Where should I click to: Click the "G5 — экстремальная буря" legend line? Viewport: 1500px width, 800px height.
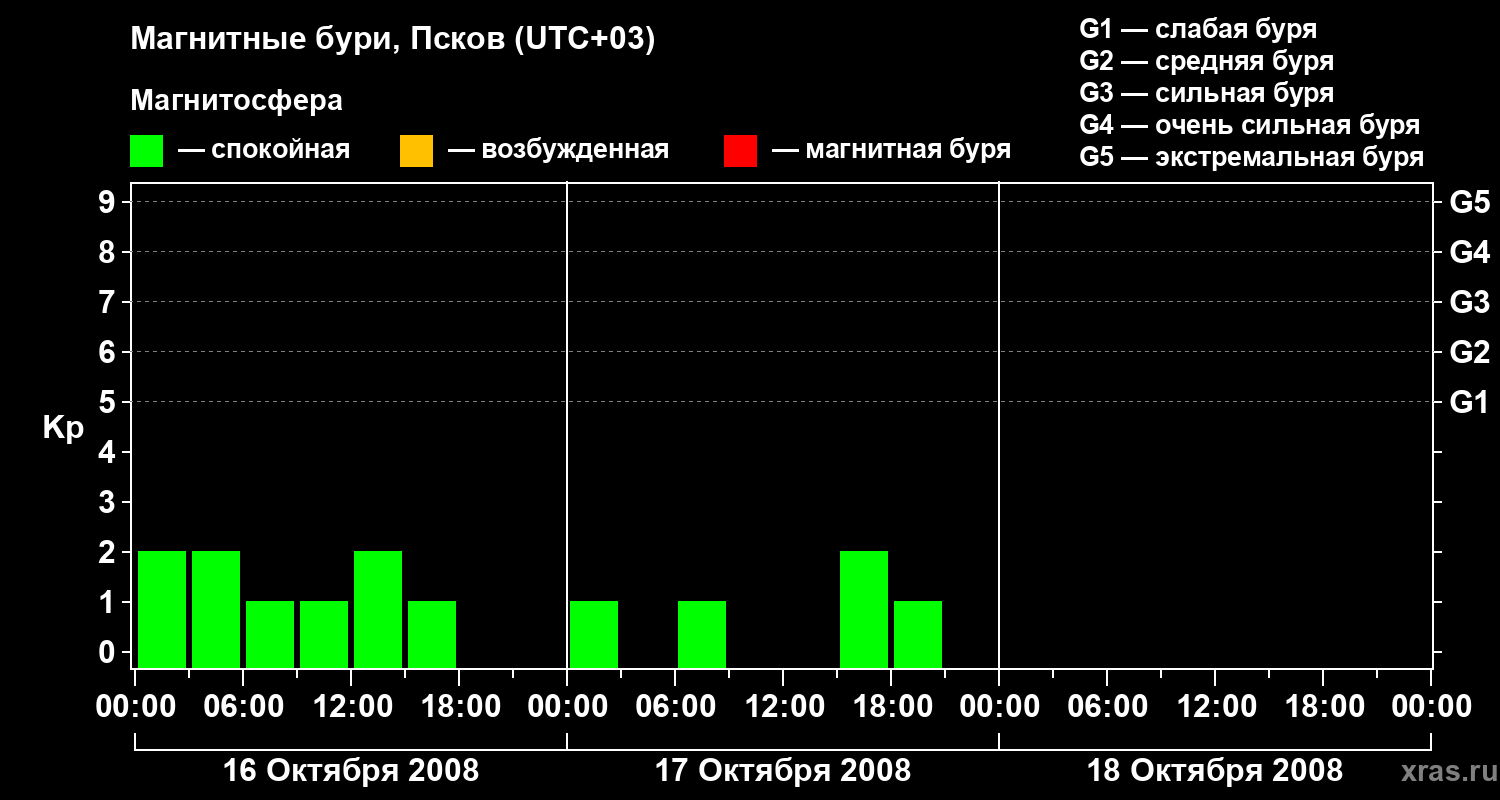(1251, 157)
